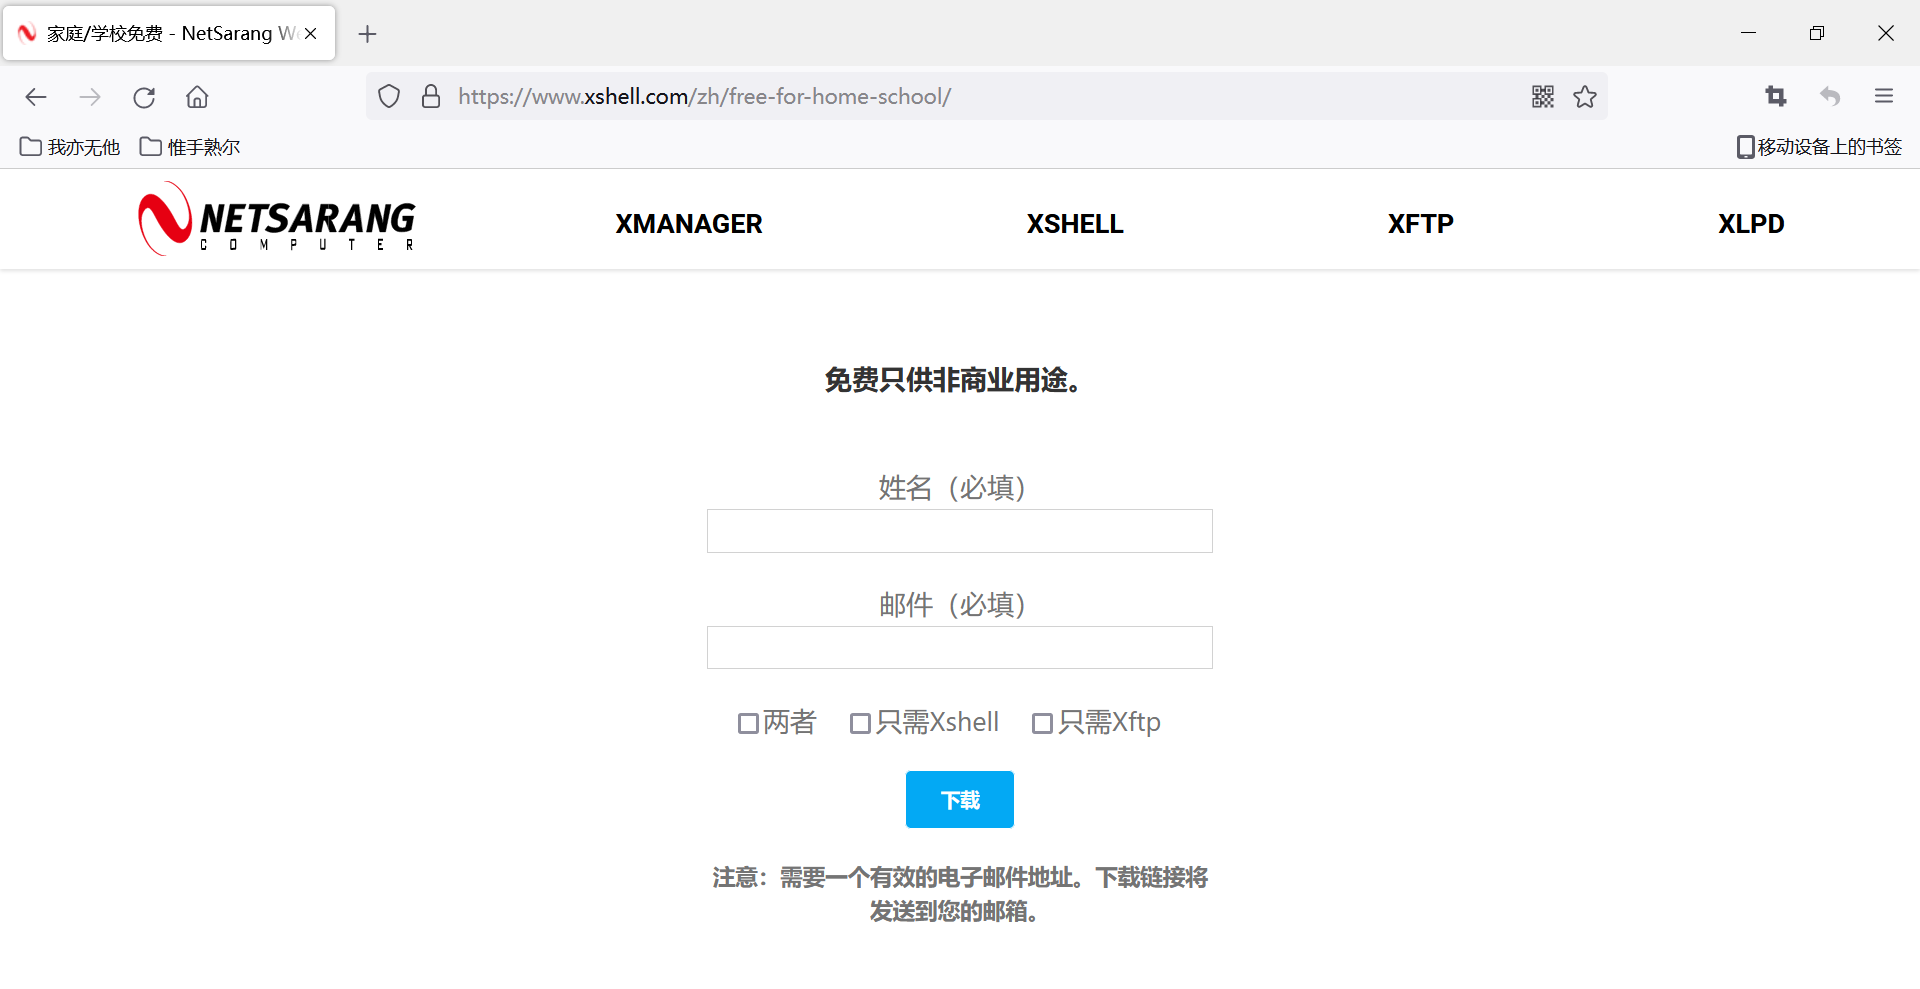The height and width of the screenshot is (989, 1920).
Task: Click the blue 下载 button
Action: 960,800
